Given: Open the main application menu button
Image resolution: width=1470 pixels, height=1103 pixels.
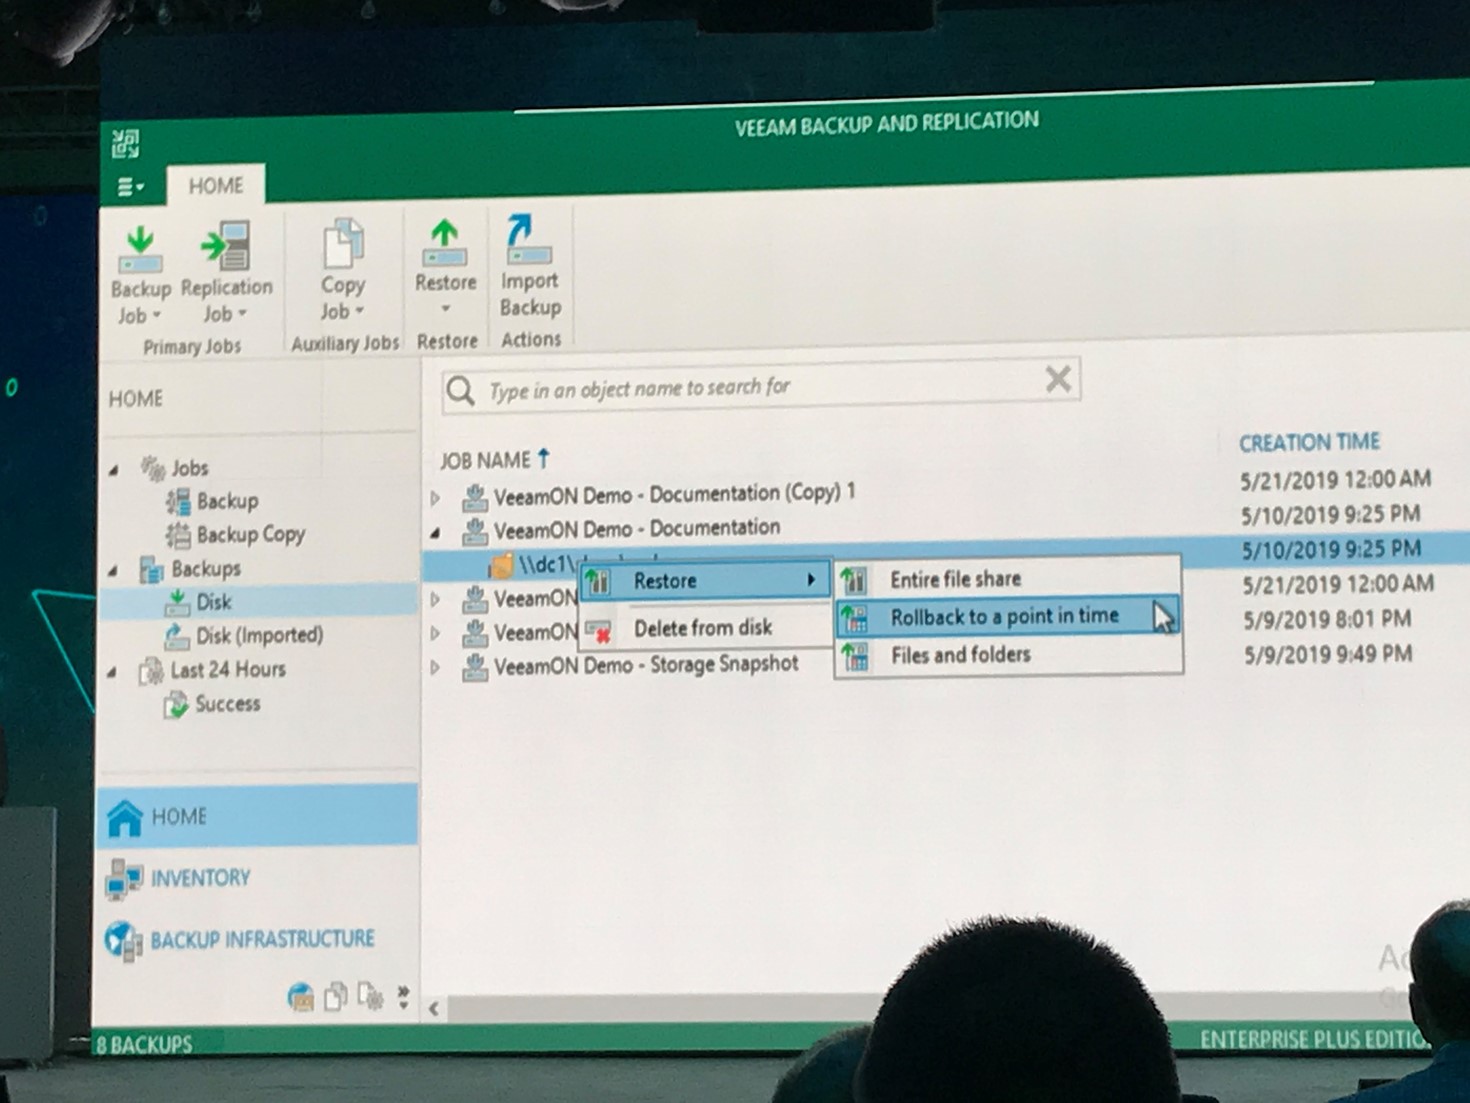Looking at the screenshot, I should click(x=130, y=187).
